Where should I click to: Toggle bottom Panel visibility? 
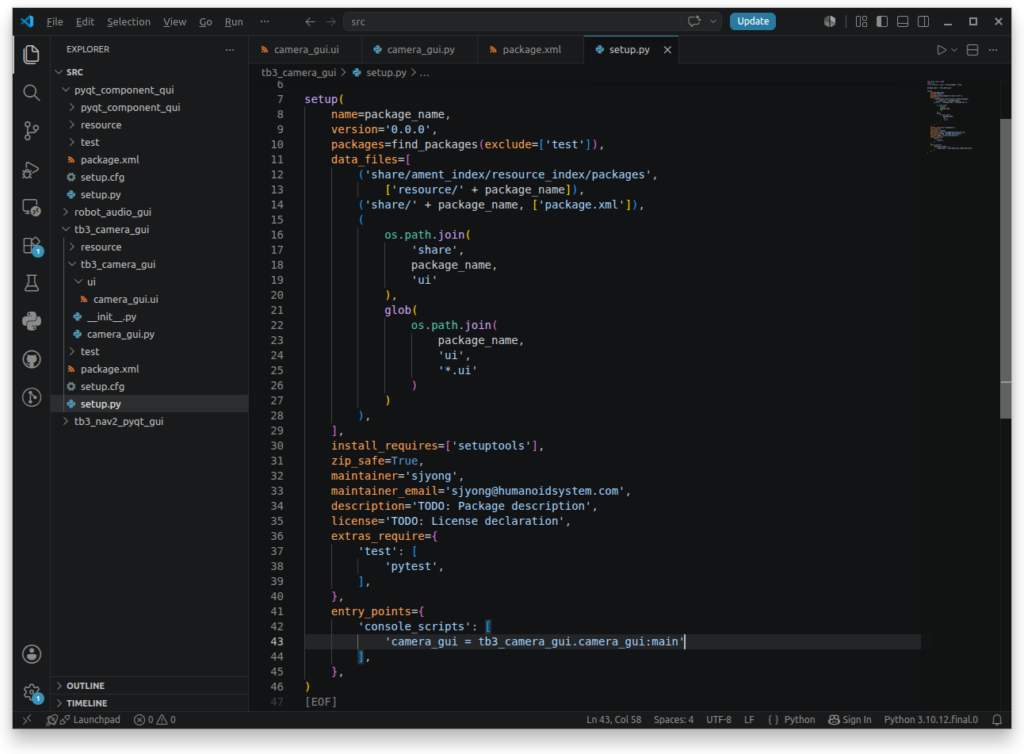903,22
